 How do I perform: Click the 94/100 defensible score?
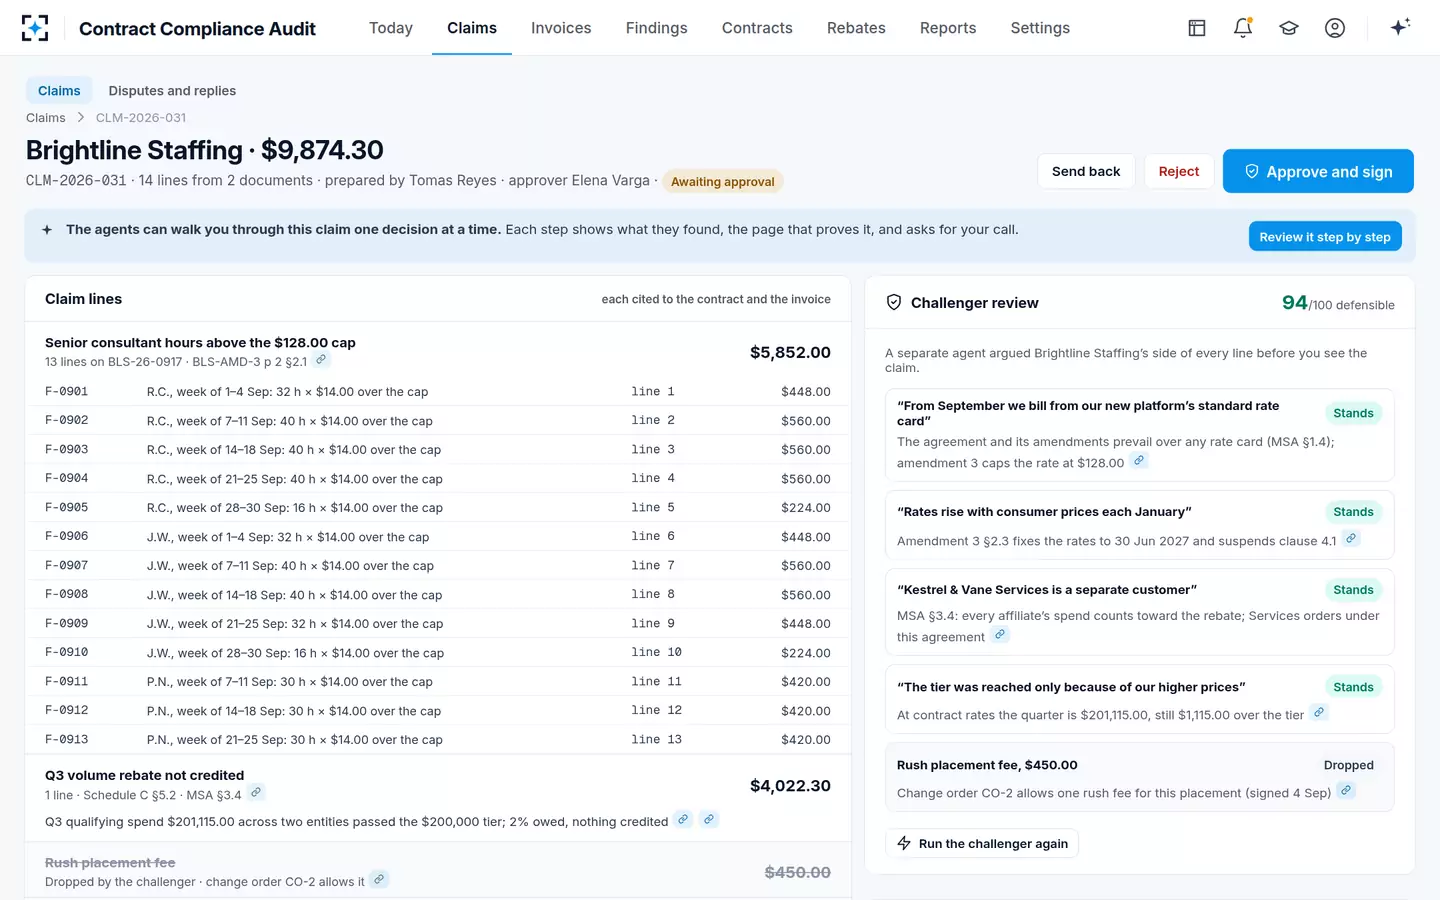coord(1338,303)
